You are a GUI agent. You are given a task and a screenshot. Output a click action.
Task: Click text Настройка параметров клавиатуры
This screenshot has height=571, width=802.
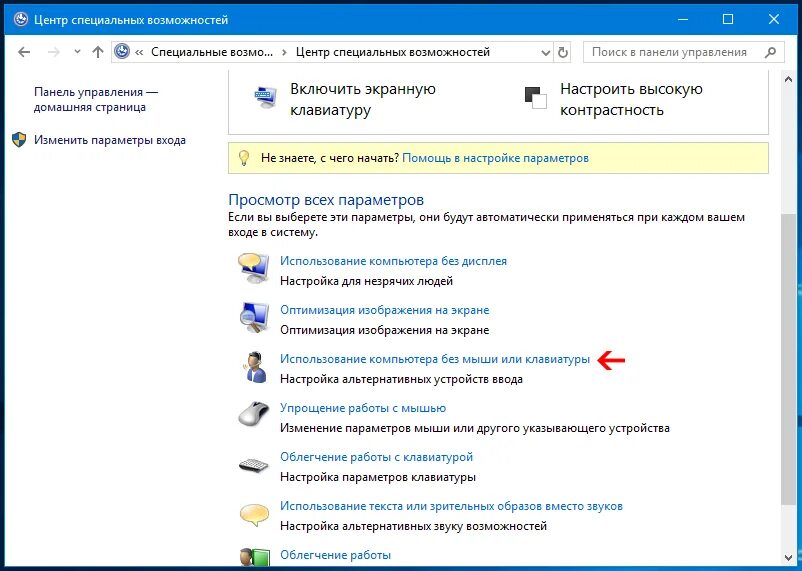(x=377, y=477)
